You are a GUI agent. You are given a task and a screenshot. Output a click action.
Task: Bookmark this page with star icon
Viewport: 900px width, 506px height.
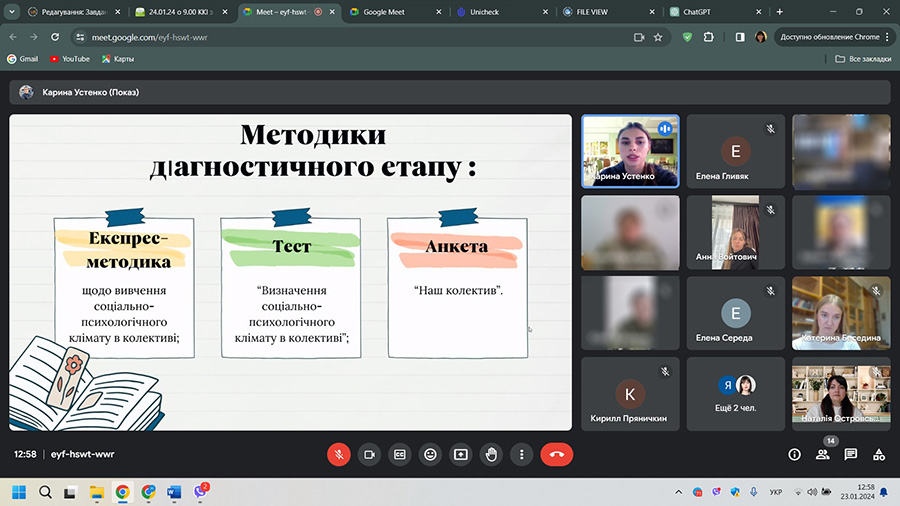658,37
